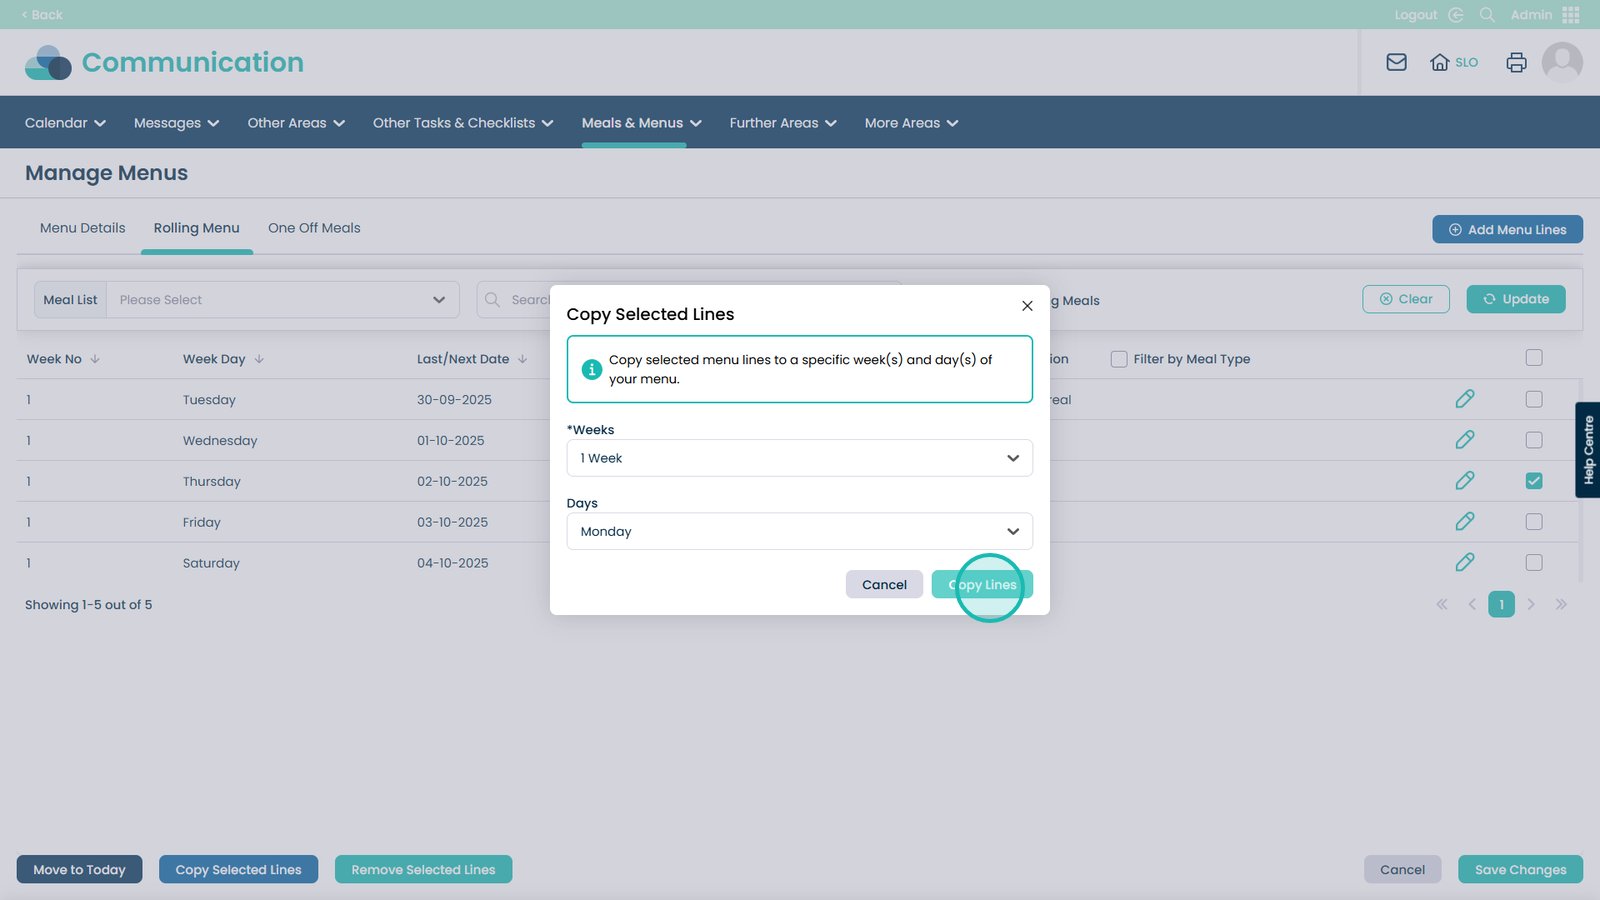Enable Filter by Meal Type checkbox
1600x900 pixels.
[x=1119, y=359]
